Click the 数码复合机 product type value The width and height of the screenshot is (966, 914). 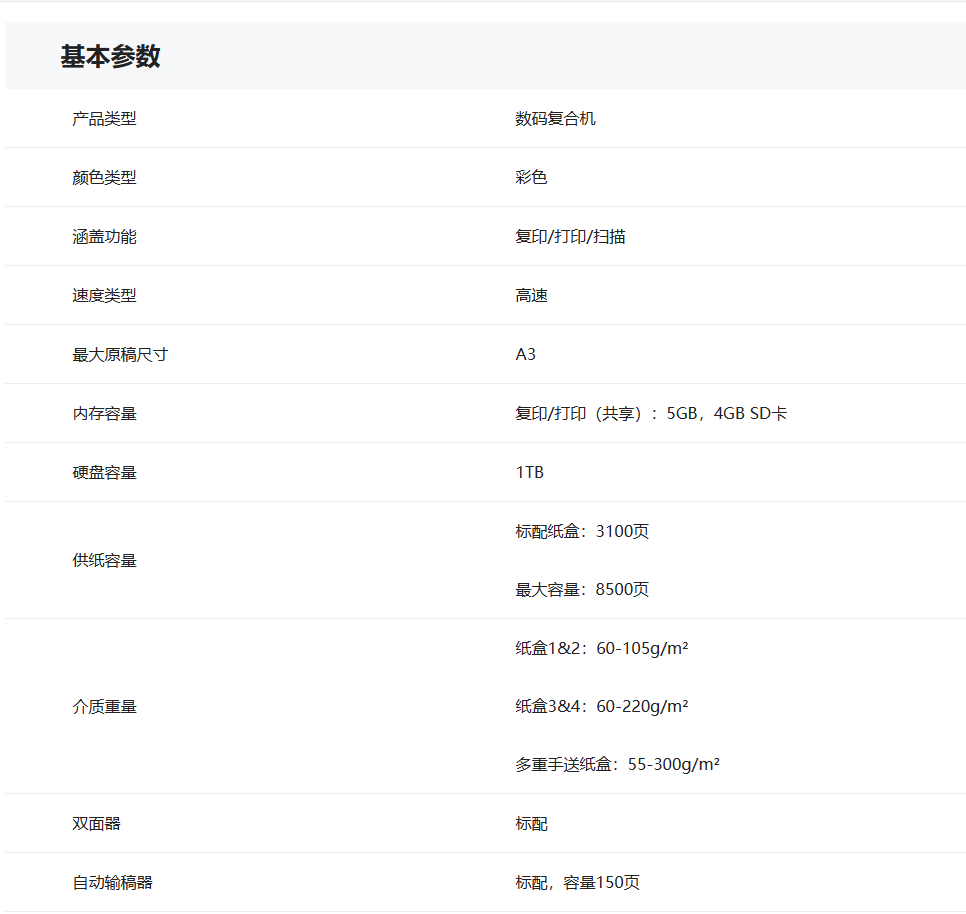pos(555,119)
